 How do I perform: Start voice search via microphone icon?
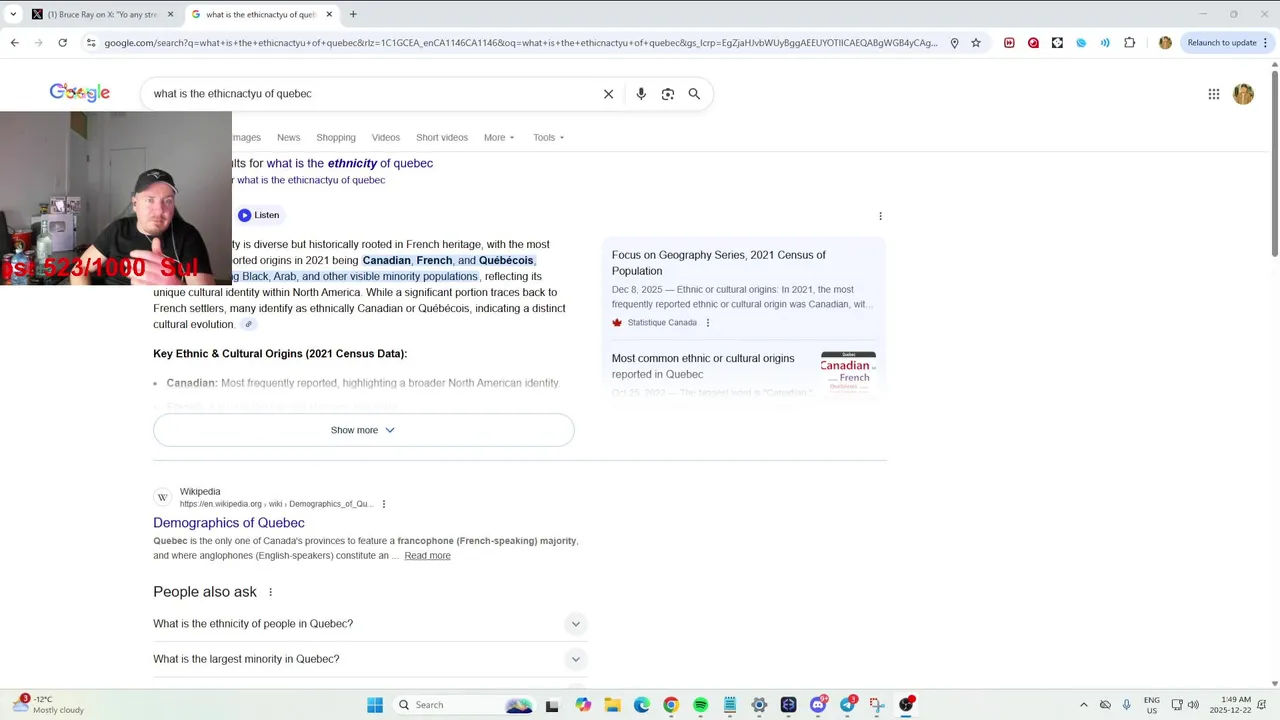(x=641, y=94)
